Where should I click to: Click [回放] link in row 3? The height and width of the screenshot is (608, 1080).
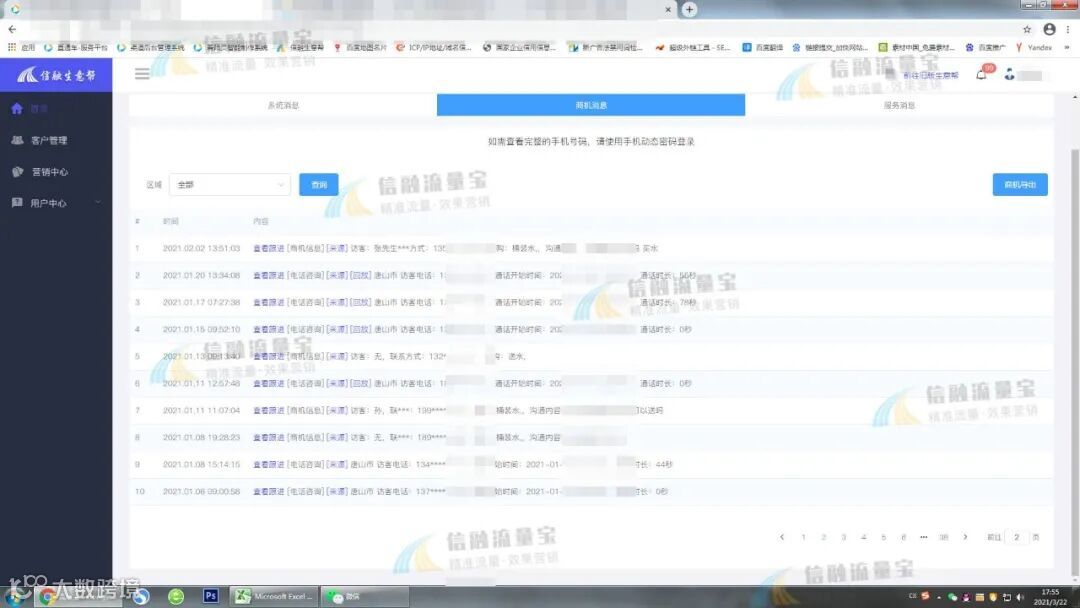click(360, 302)
